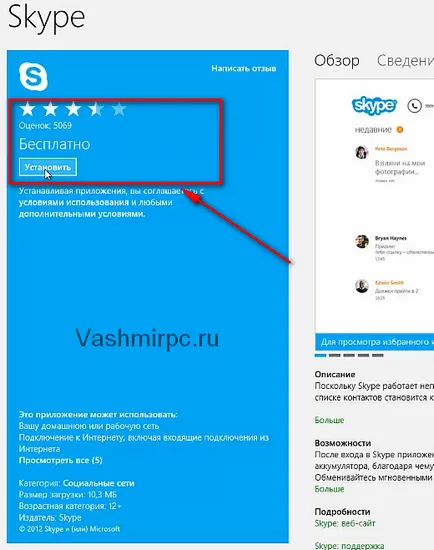The height and width of the screenshot is (550, 434).
Task: Click the phone call icon in the app preview
Action: [414, 106]
